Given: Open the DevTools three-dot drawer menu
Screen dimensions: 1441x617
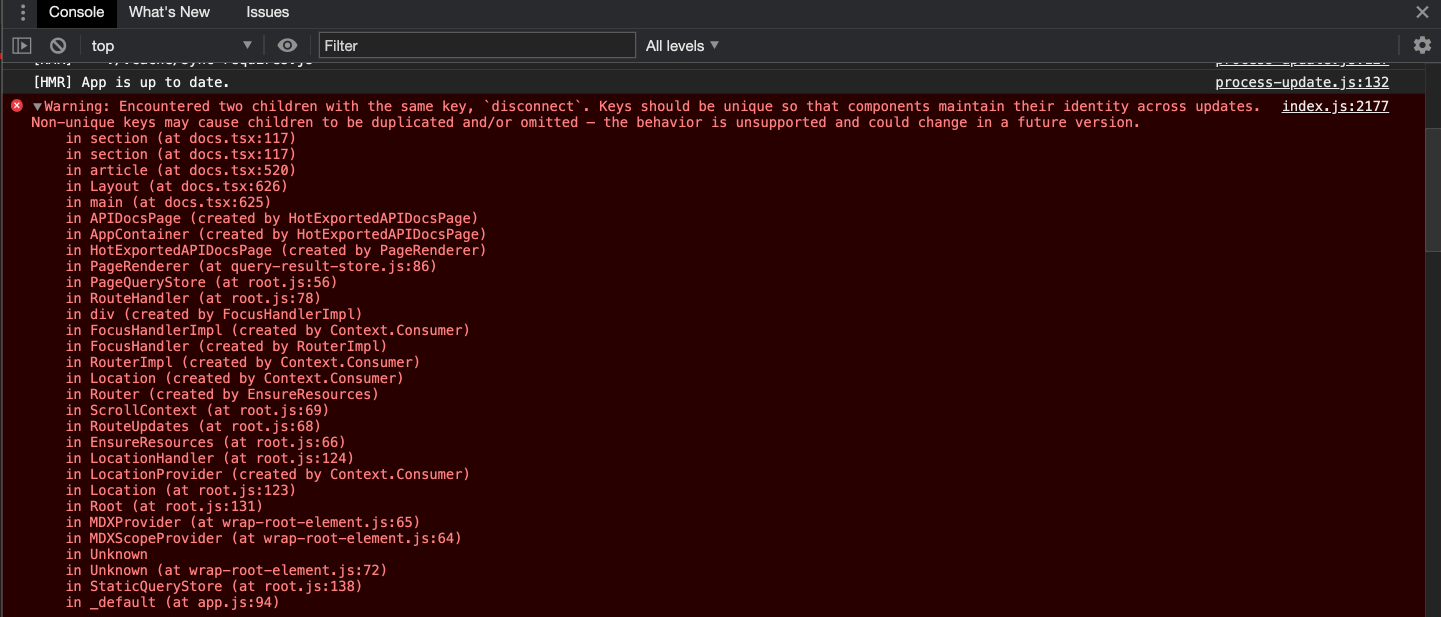Looking at the screenshot, I should 22,13.
